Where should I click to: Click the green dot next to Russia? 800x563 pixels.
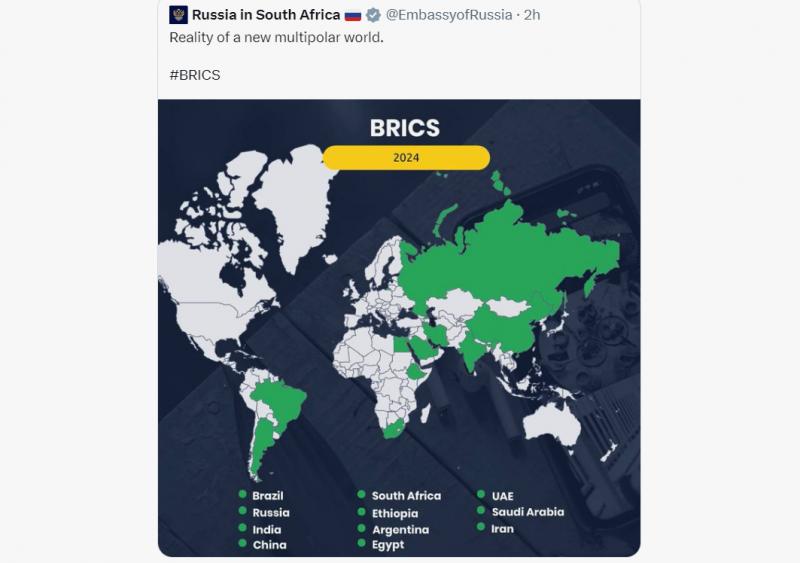coord(243,511)
